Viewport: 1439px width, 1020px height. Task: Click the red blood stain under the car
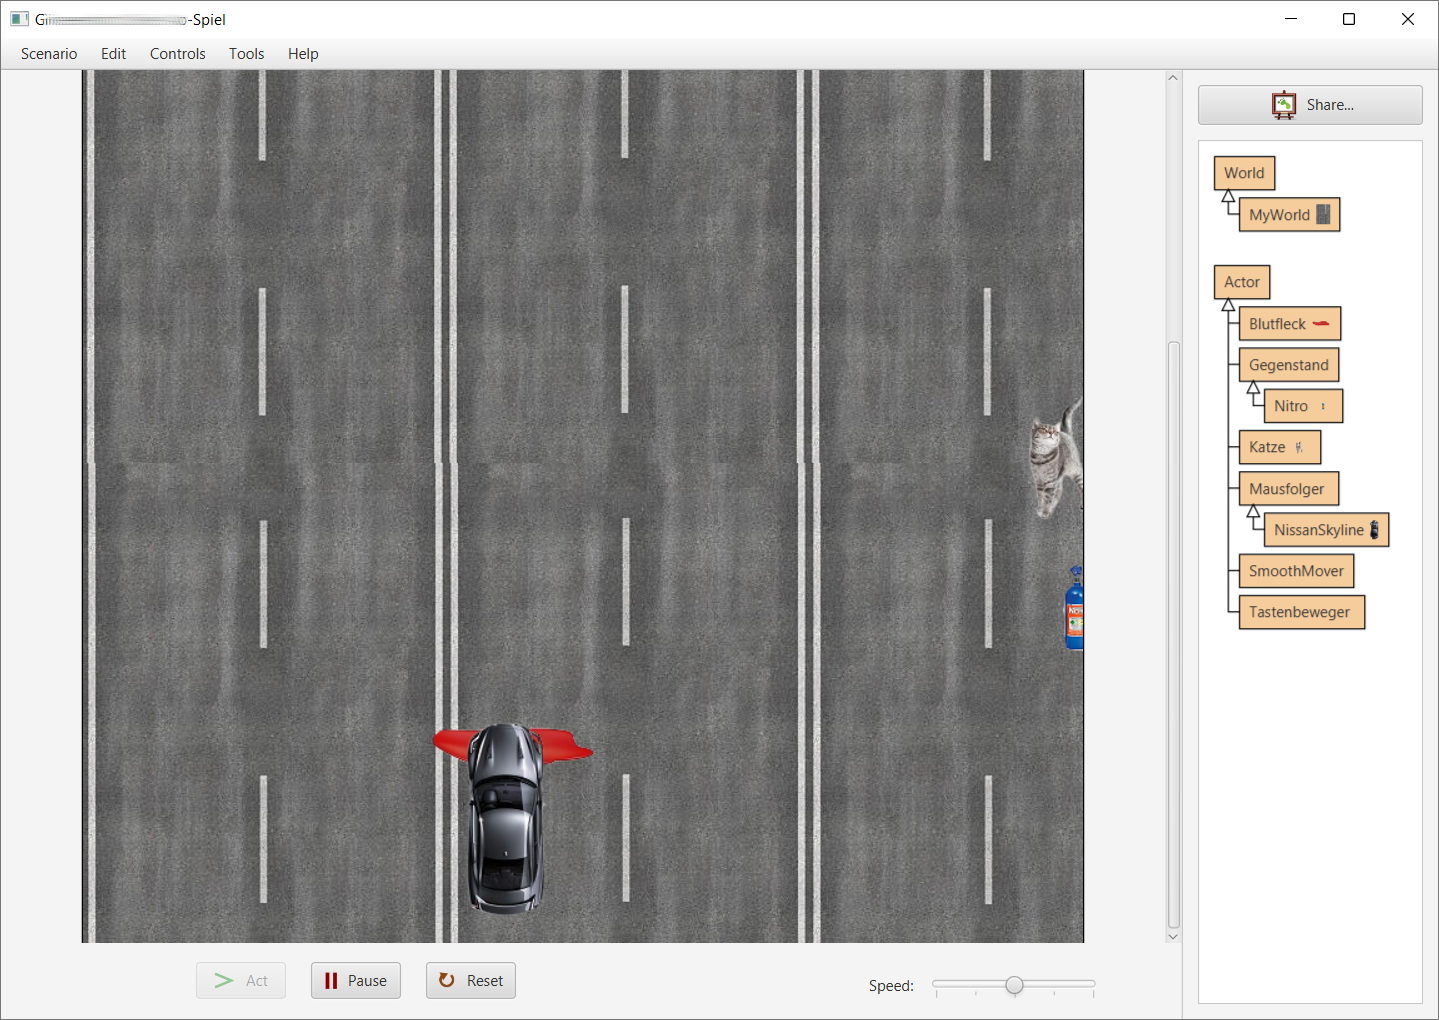pos(566,746)
